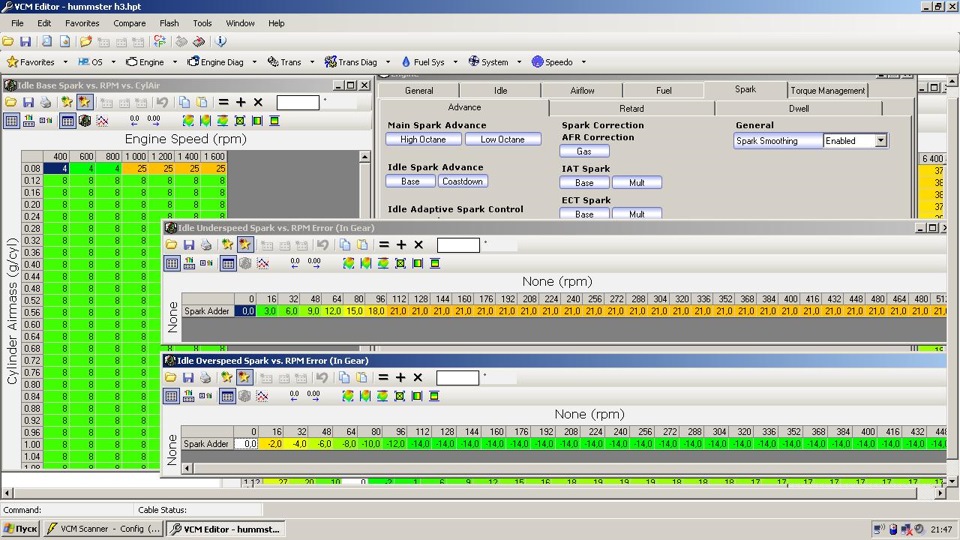Expand the OS toolbar dropdown arrow
Viewport: 960px width, 540px height.
113,62
